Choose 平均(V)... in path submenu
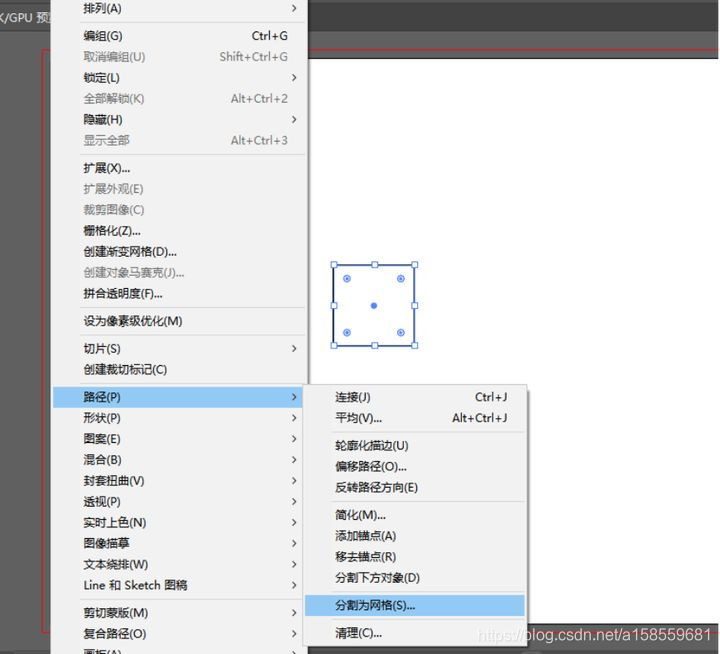The width and height of the screenshot is (720, 654). [x=415, y=418]
